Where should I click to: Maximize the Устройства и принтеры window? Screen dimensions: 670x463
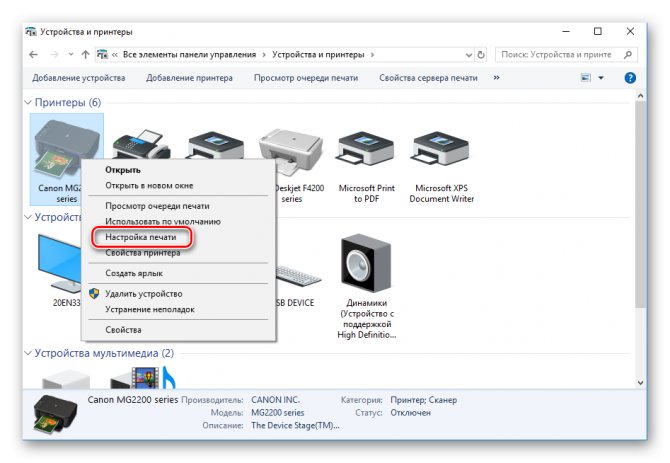tap(598, 32)
